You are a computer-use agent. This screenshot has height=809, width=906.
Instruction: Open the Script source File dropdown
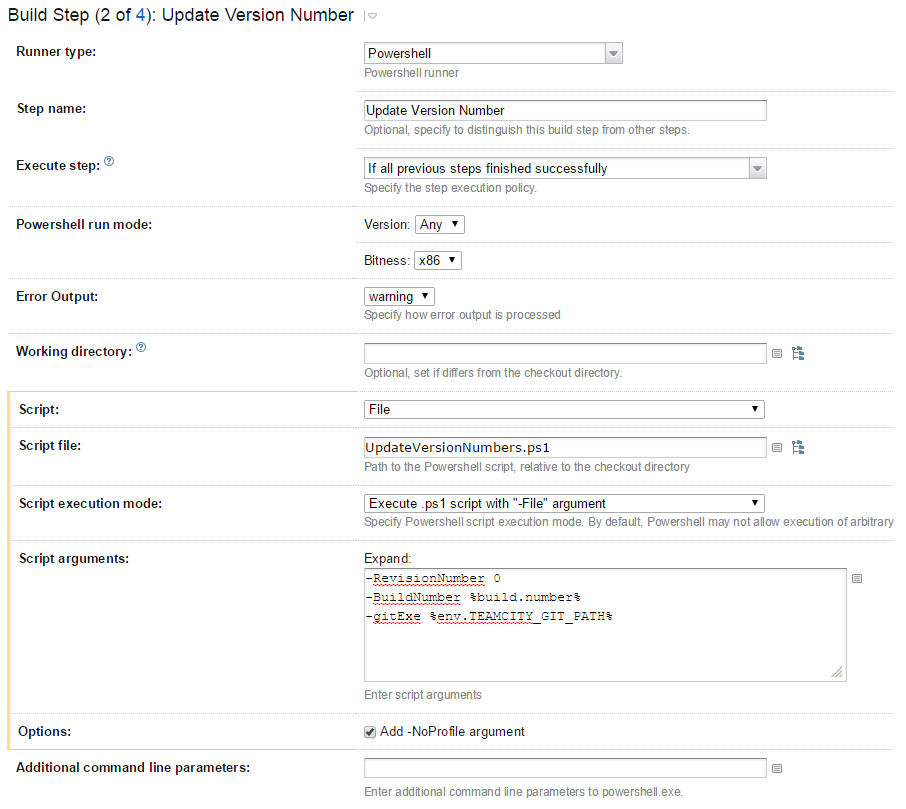564,410
